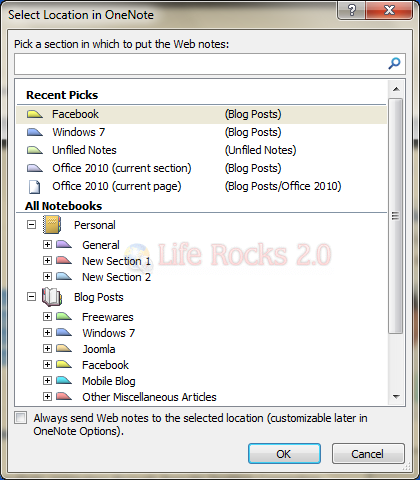The width and height of the screenshot is (420, 480).
Task: Enable Always send Web notes checkbox
Action: [21, 418]
